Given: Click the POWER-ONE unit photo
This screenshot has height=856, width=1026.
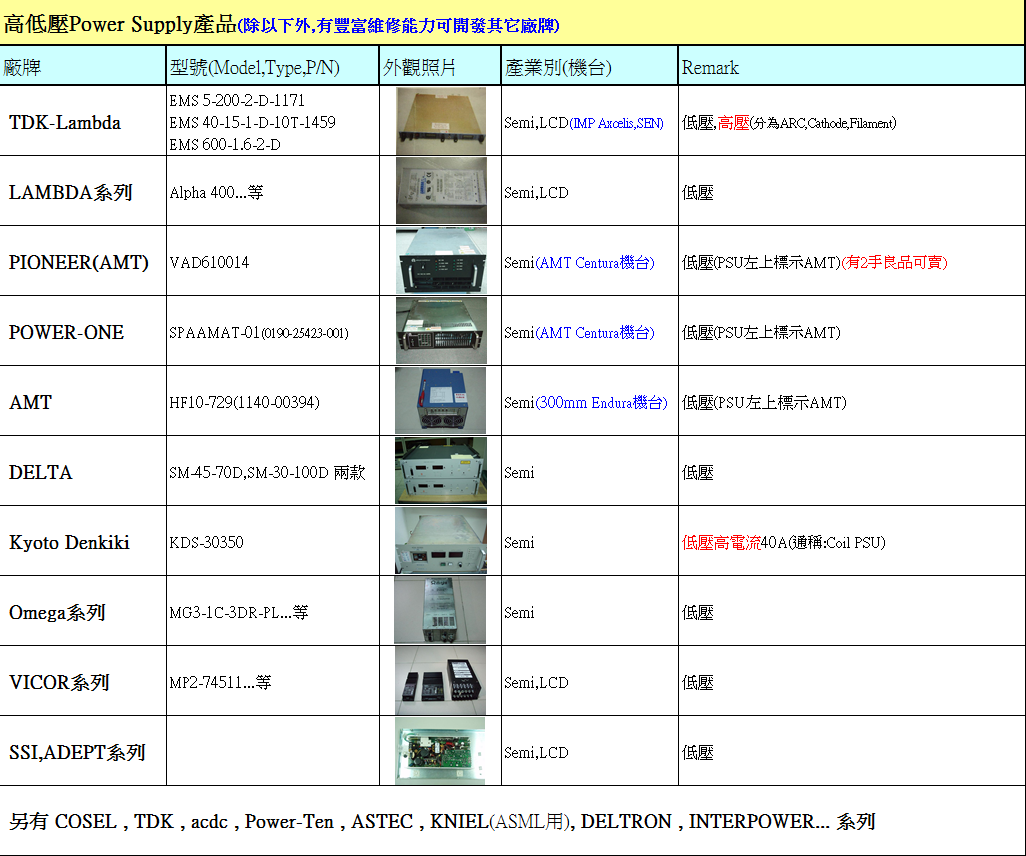Looking at the screenshot, I should (x=440, y=330).
